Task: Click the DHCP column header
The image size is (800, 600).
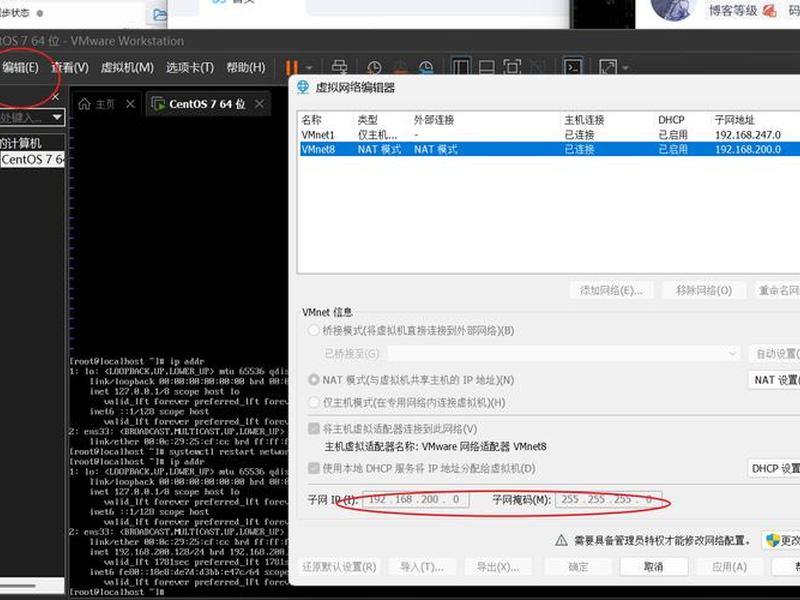Action: [x=671, y=120]
